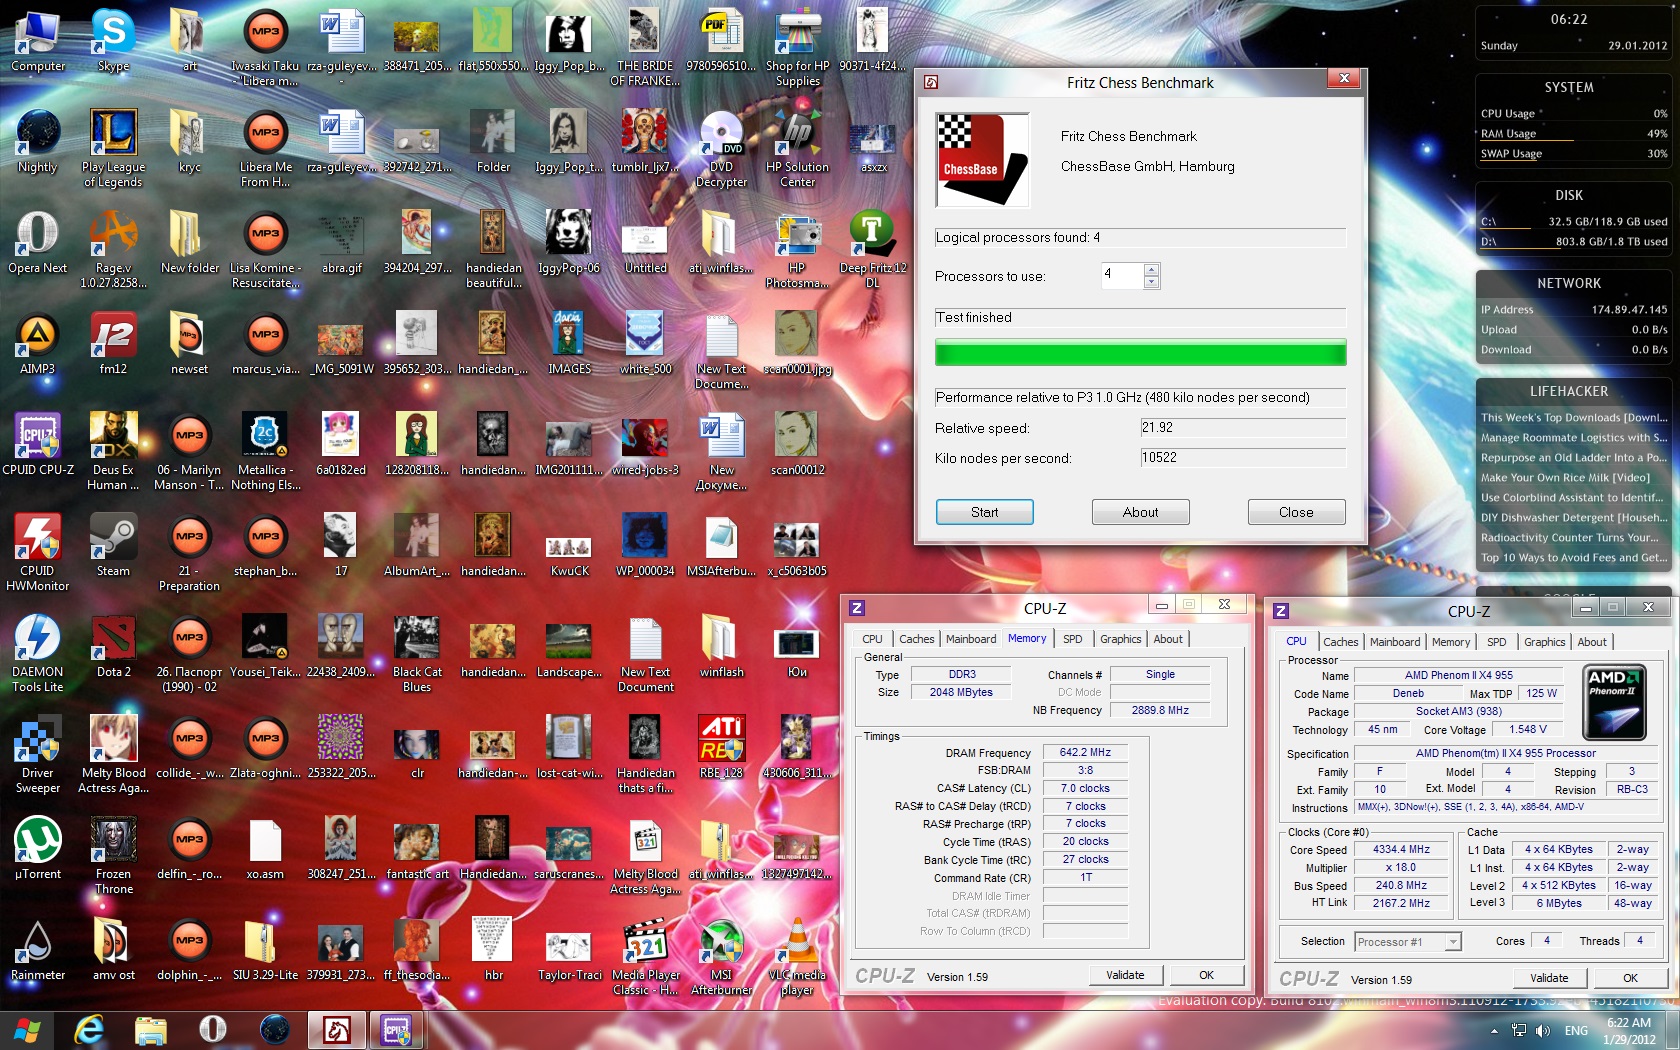Launch Media Player Classic shortcut
The height and width of the screenshot is (1050, 1680).
[645, 956]
